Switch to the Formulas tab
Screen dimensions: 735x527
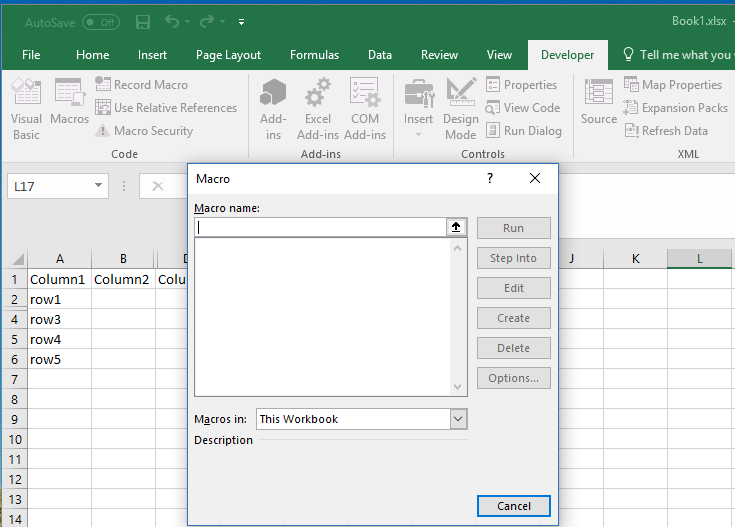click(314, 55)
